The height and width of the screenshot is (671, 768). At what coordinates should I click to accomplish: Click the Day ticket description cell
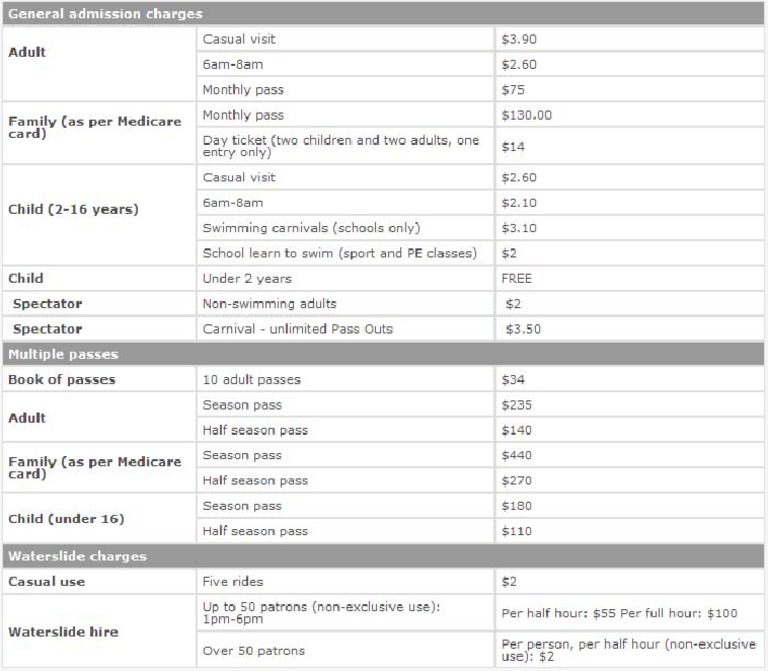(x=341, y=146)
